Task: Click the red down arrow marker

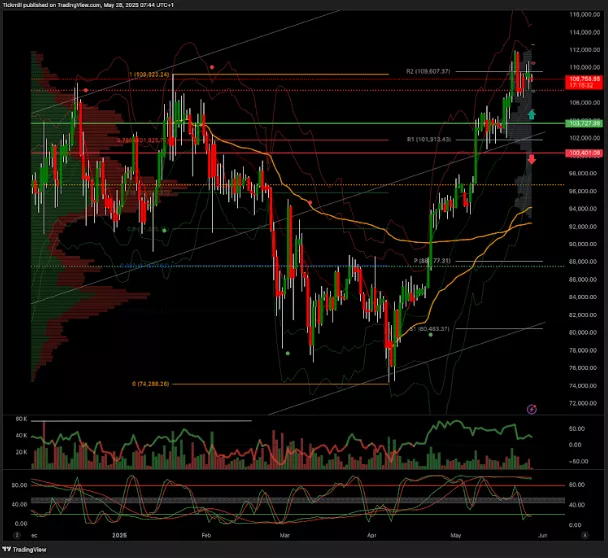Action: (x=531, y=159)
